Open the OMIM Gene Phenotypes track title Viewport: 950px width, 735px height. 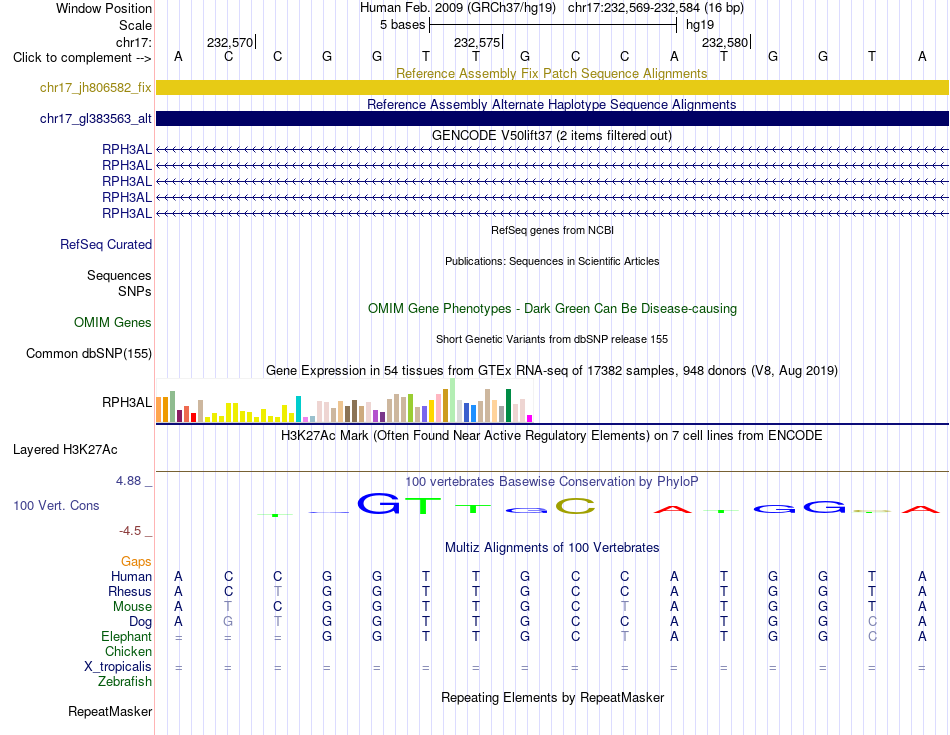(552, 308)
